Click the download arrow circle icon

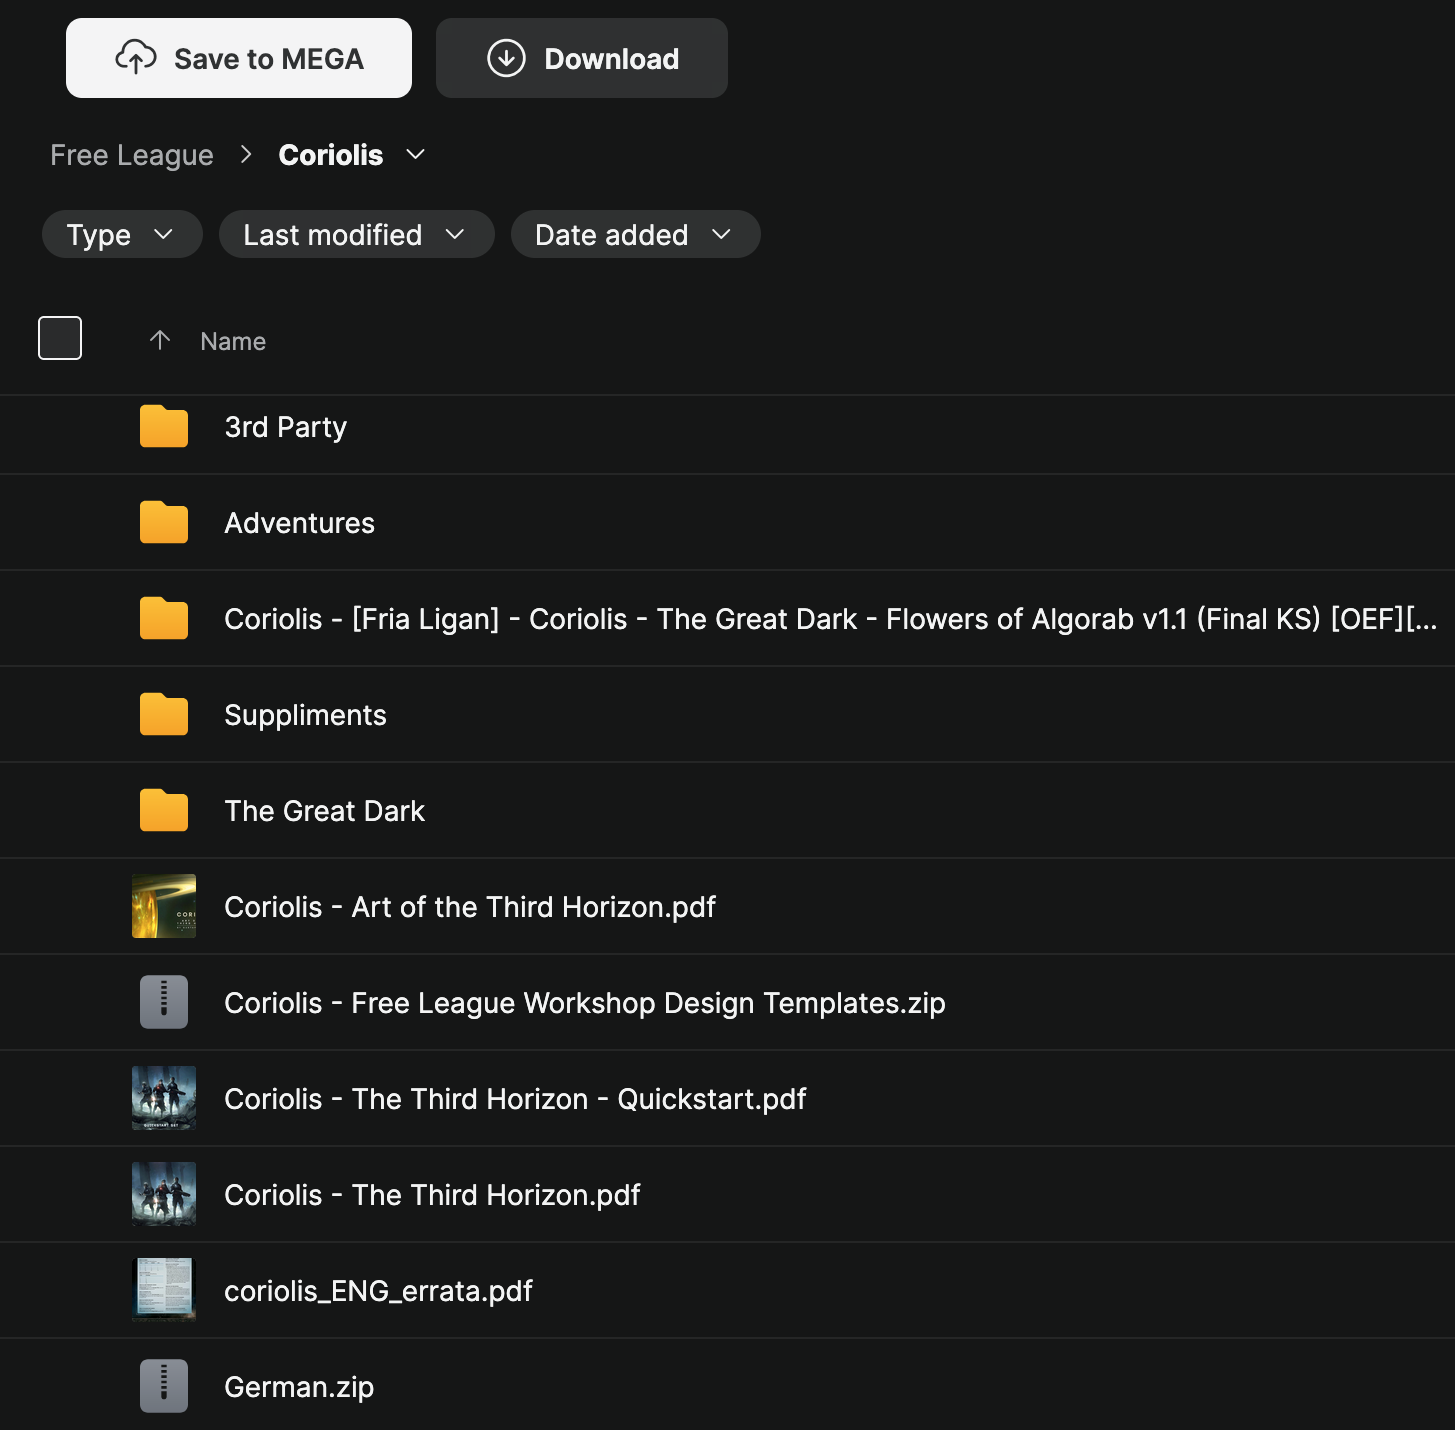click(x=506, y=58)
